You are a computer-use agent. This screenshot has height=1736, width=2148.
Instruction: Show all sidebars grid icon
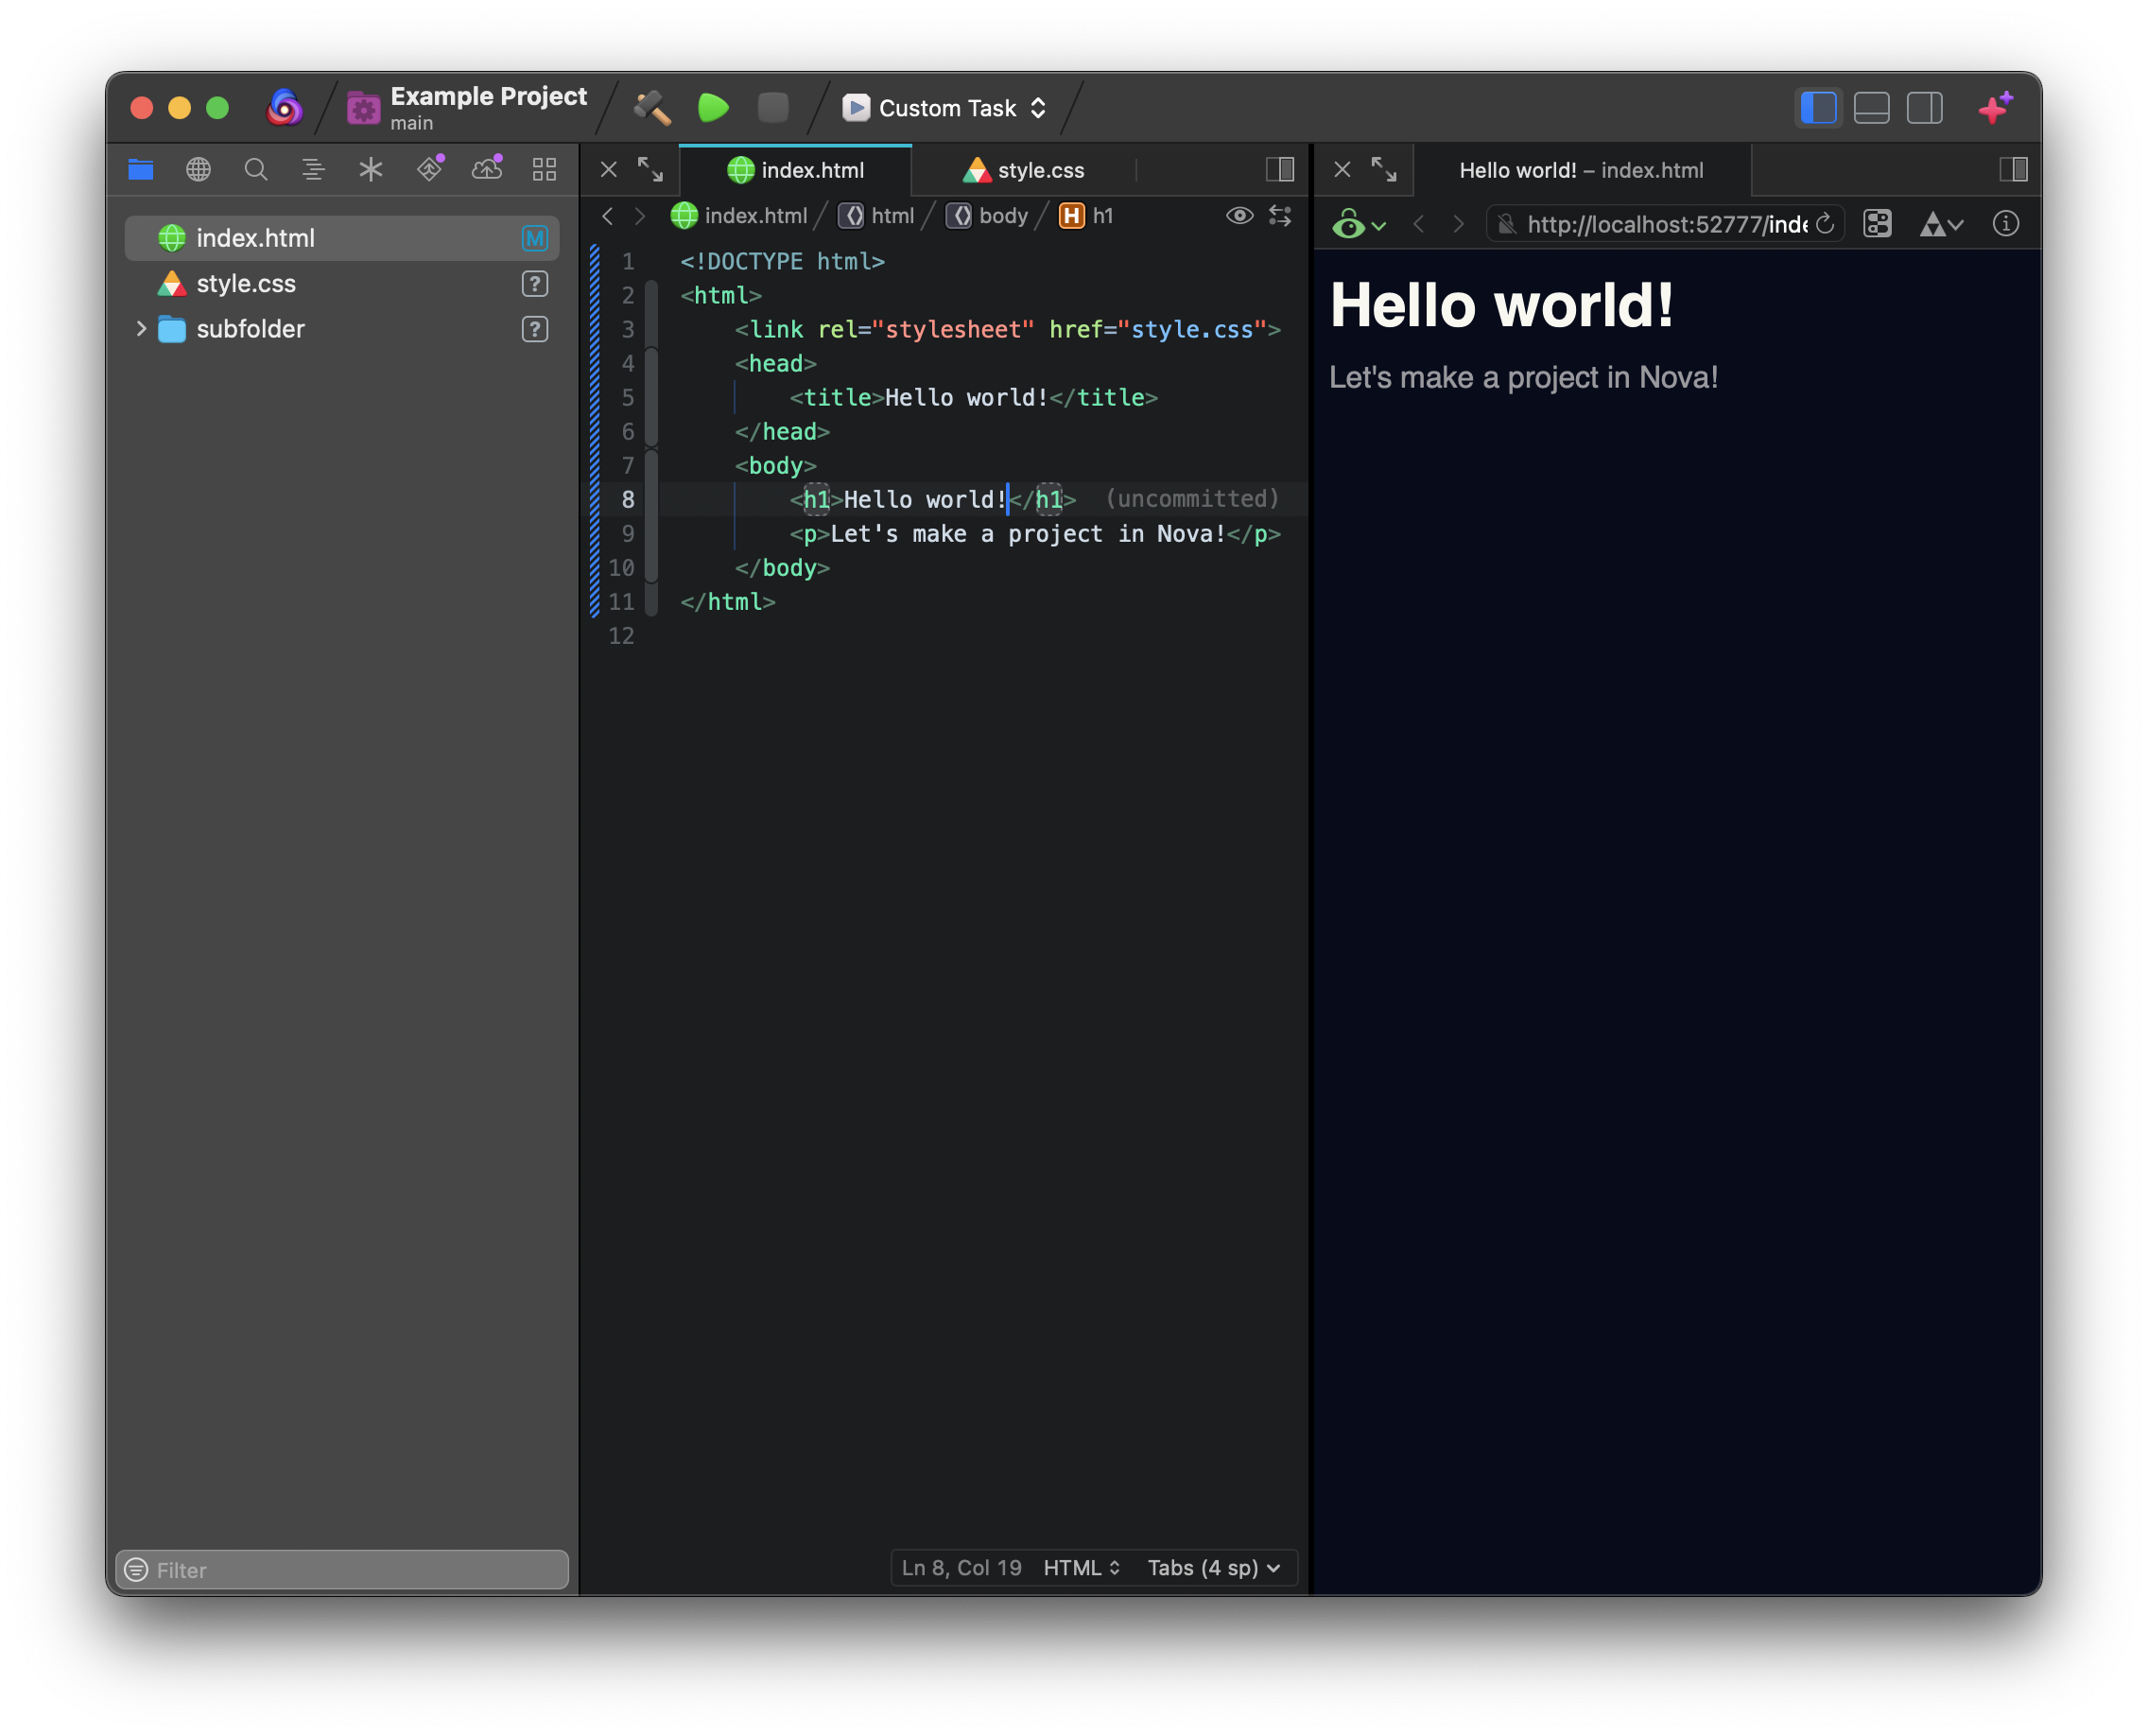pos(545,169)
